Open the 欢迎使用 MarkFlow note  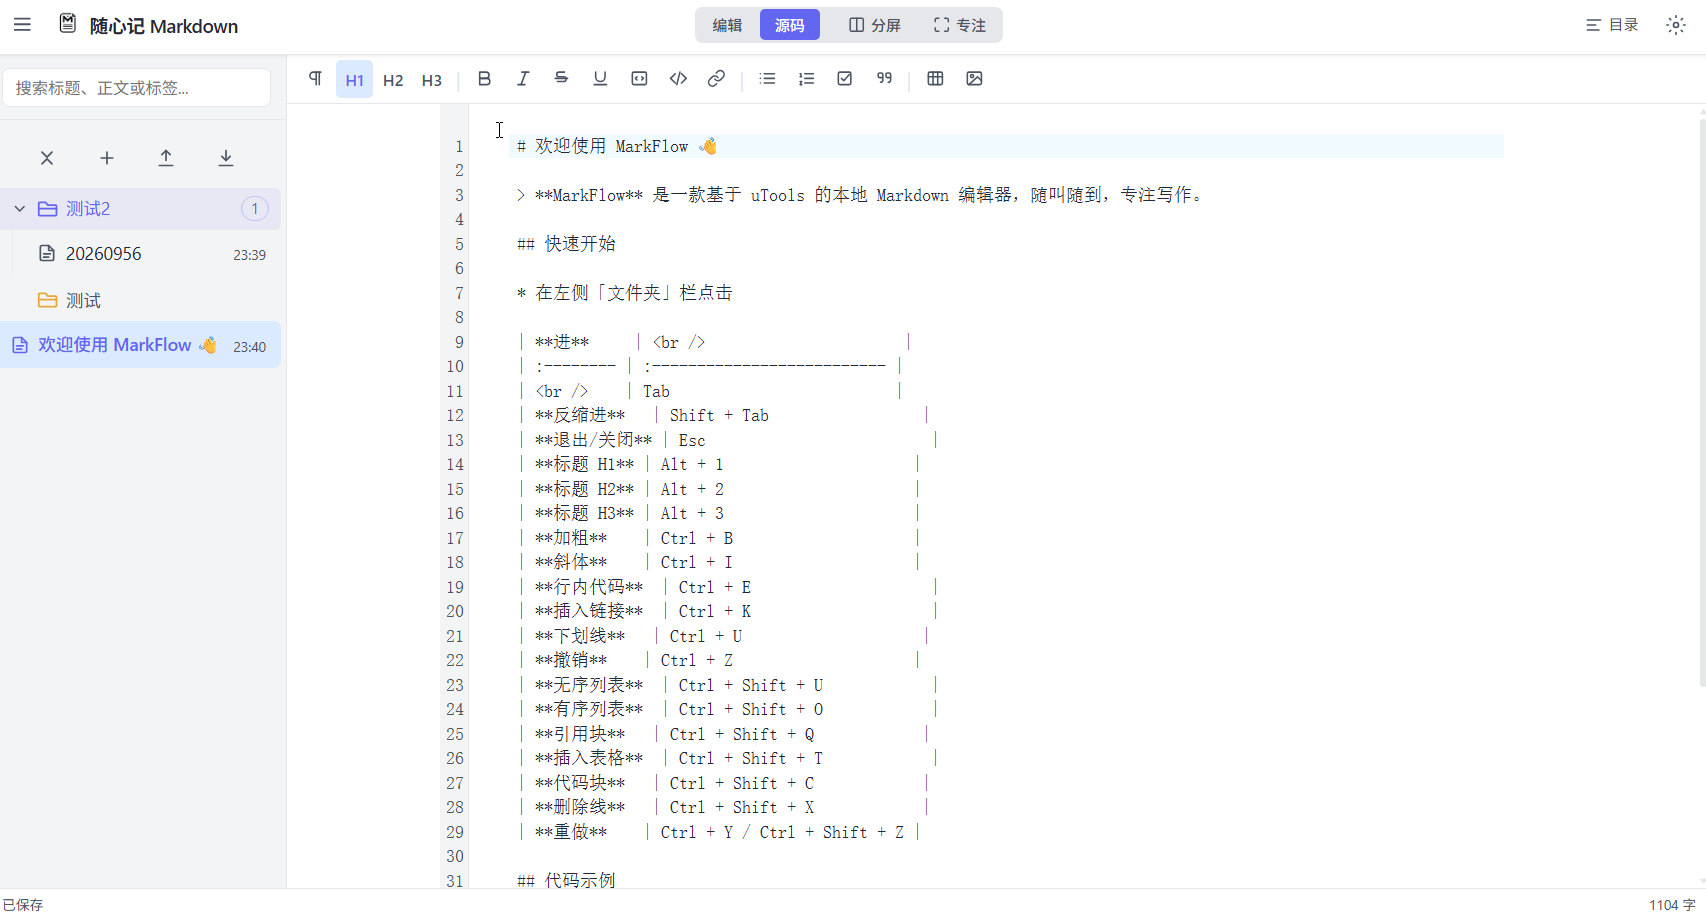[140, 345]
